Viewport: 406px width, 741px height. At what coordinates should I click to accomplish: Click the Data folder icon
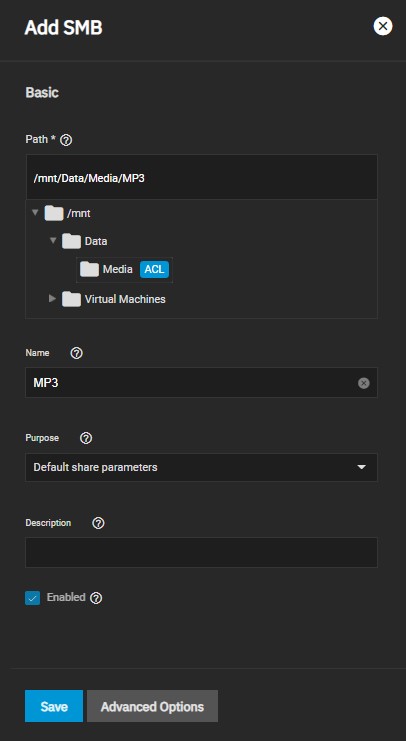[71, 241]
